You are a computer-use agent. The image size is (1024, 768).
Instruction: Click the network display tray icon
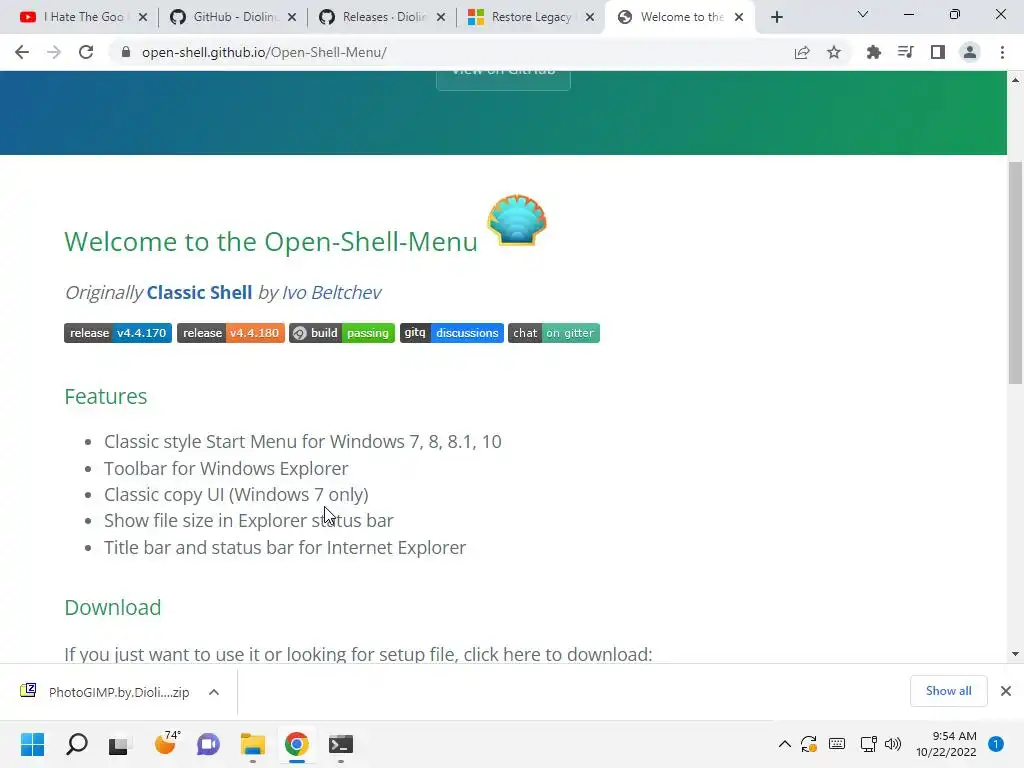click(x=868, y=744)
